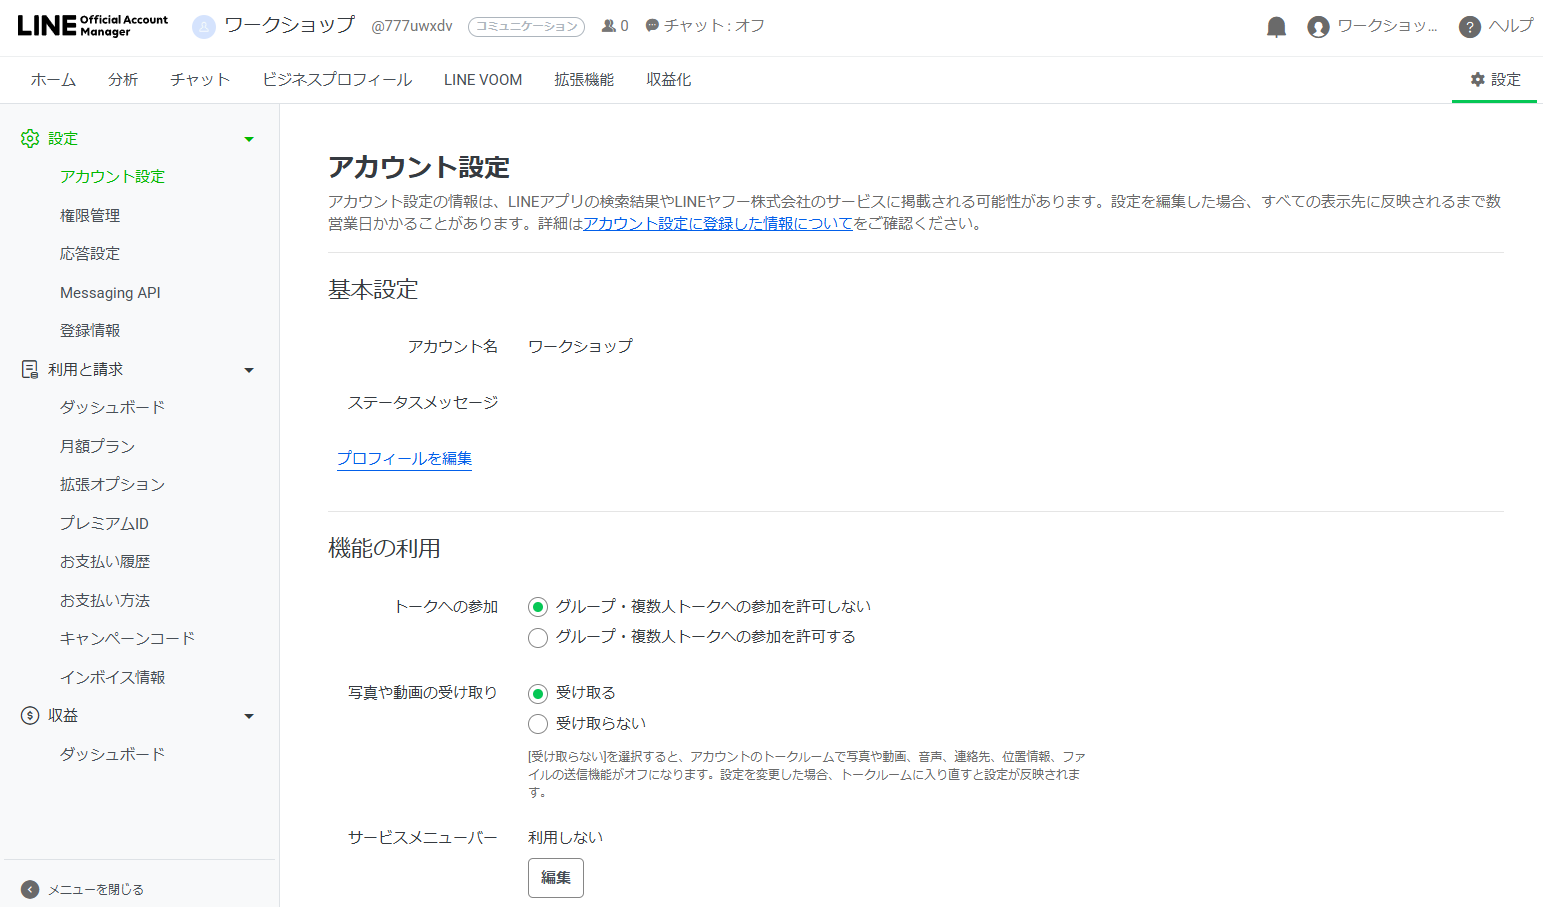The width and height of the screenshot is (1543, 907).
Task: Select 受け取らない for photos and videos
Action: [537, 724]
